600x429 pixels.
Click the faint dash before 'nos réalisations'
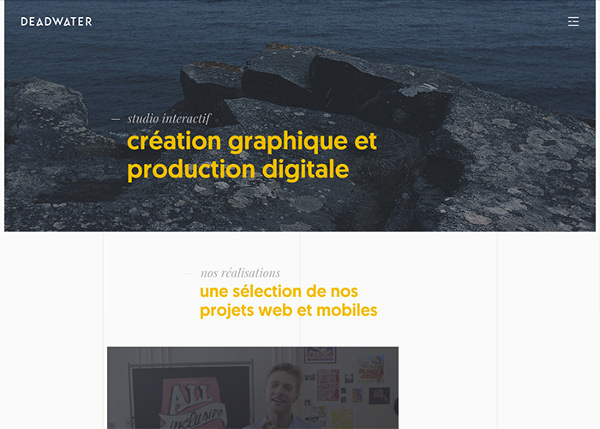click(188, 274)
